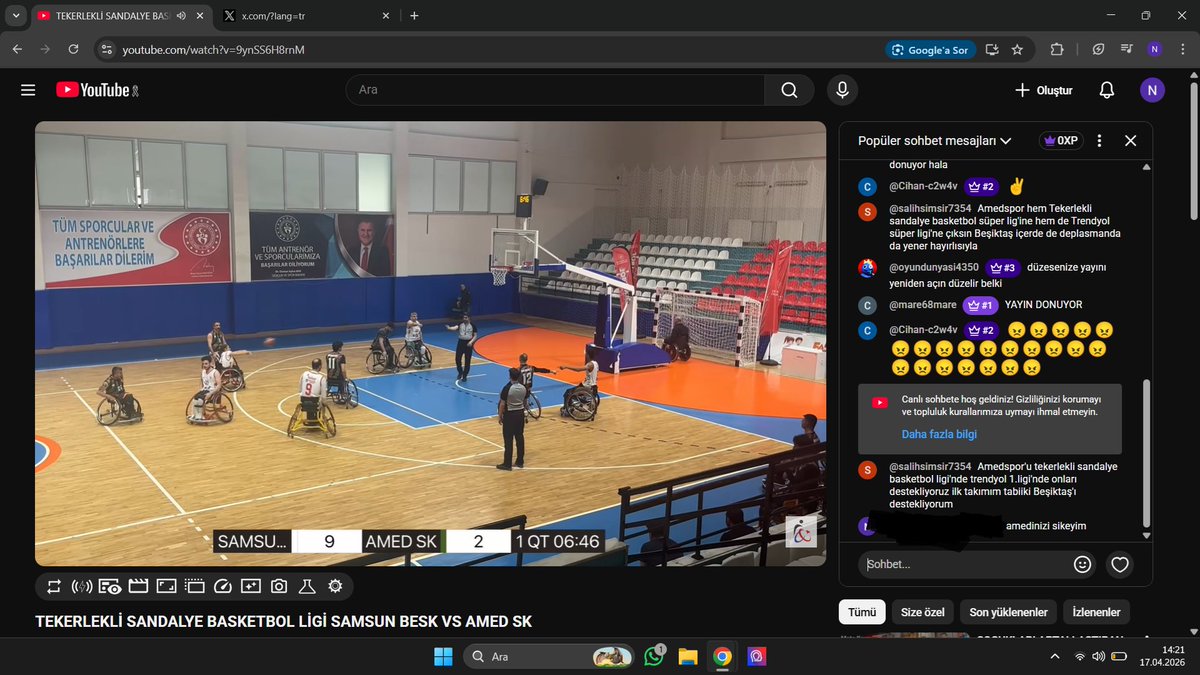Click user @salihsimsir7354 in Beşiktaş chat message
Image resolution: width=1200 pixels, height=675 pixels.
(x=930, y=207)
